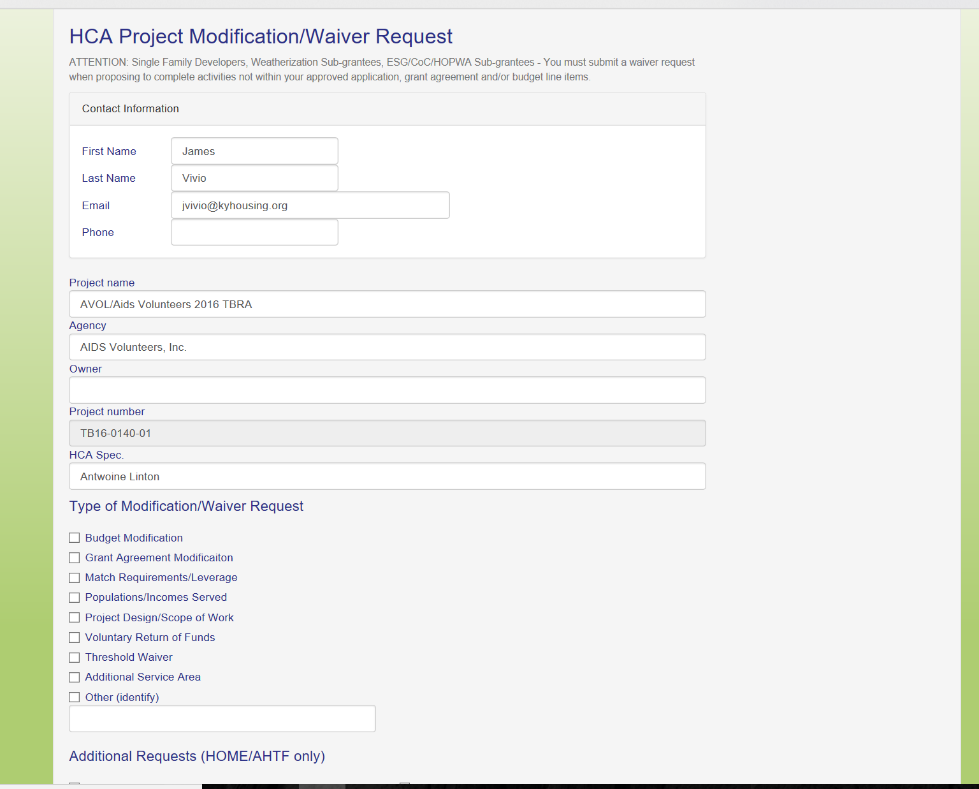The width and height of the screenshot is (979, 789).
Task: Enable the Grant Agreement Modification checkbox
Action: [74, 558]
